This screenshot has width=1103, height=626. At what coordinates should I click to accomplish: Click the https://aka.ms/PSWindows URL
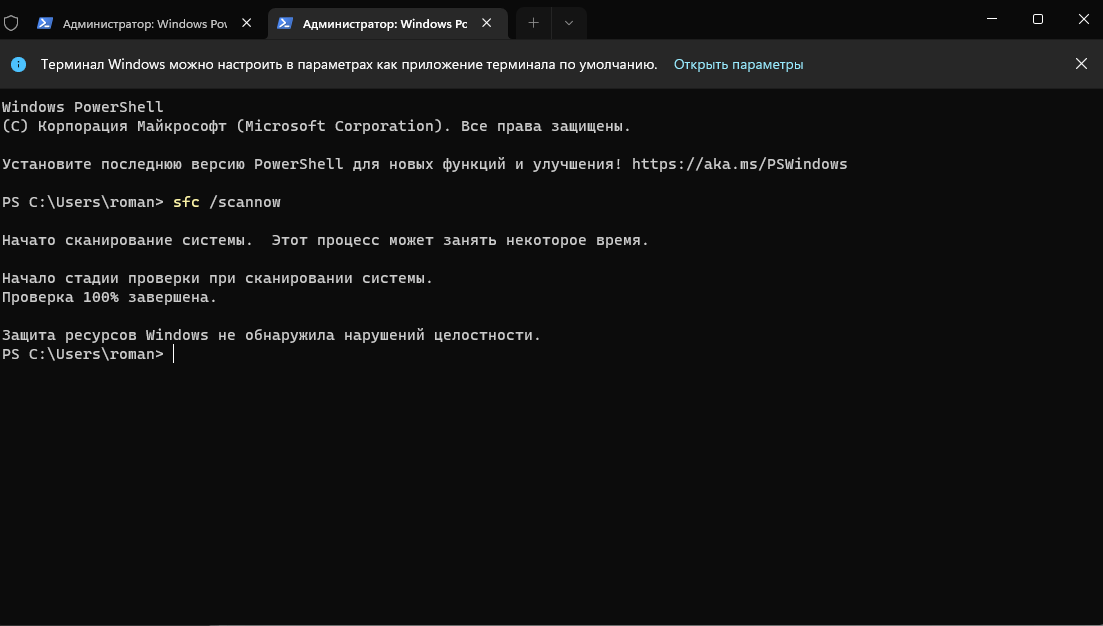[x=739, y=164]
